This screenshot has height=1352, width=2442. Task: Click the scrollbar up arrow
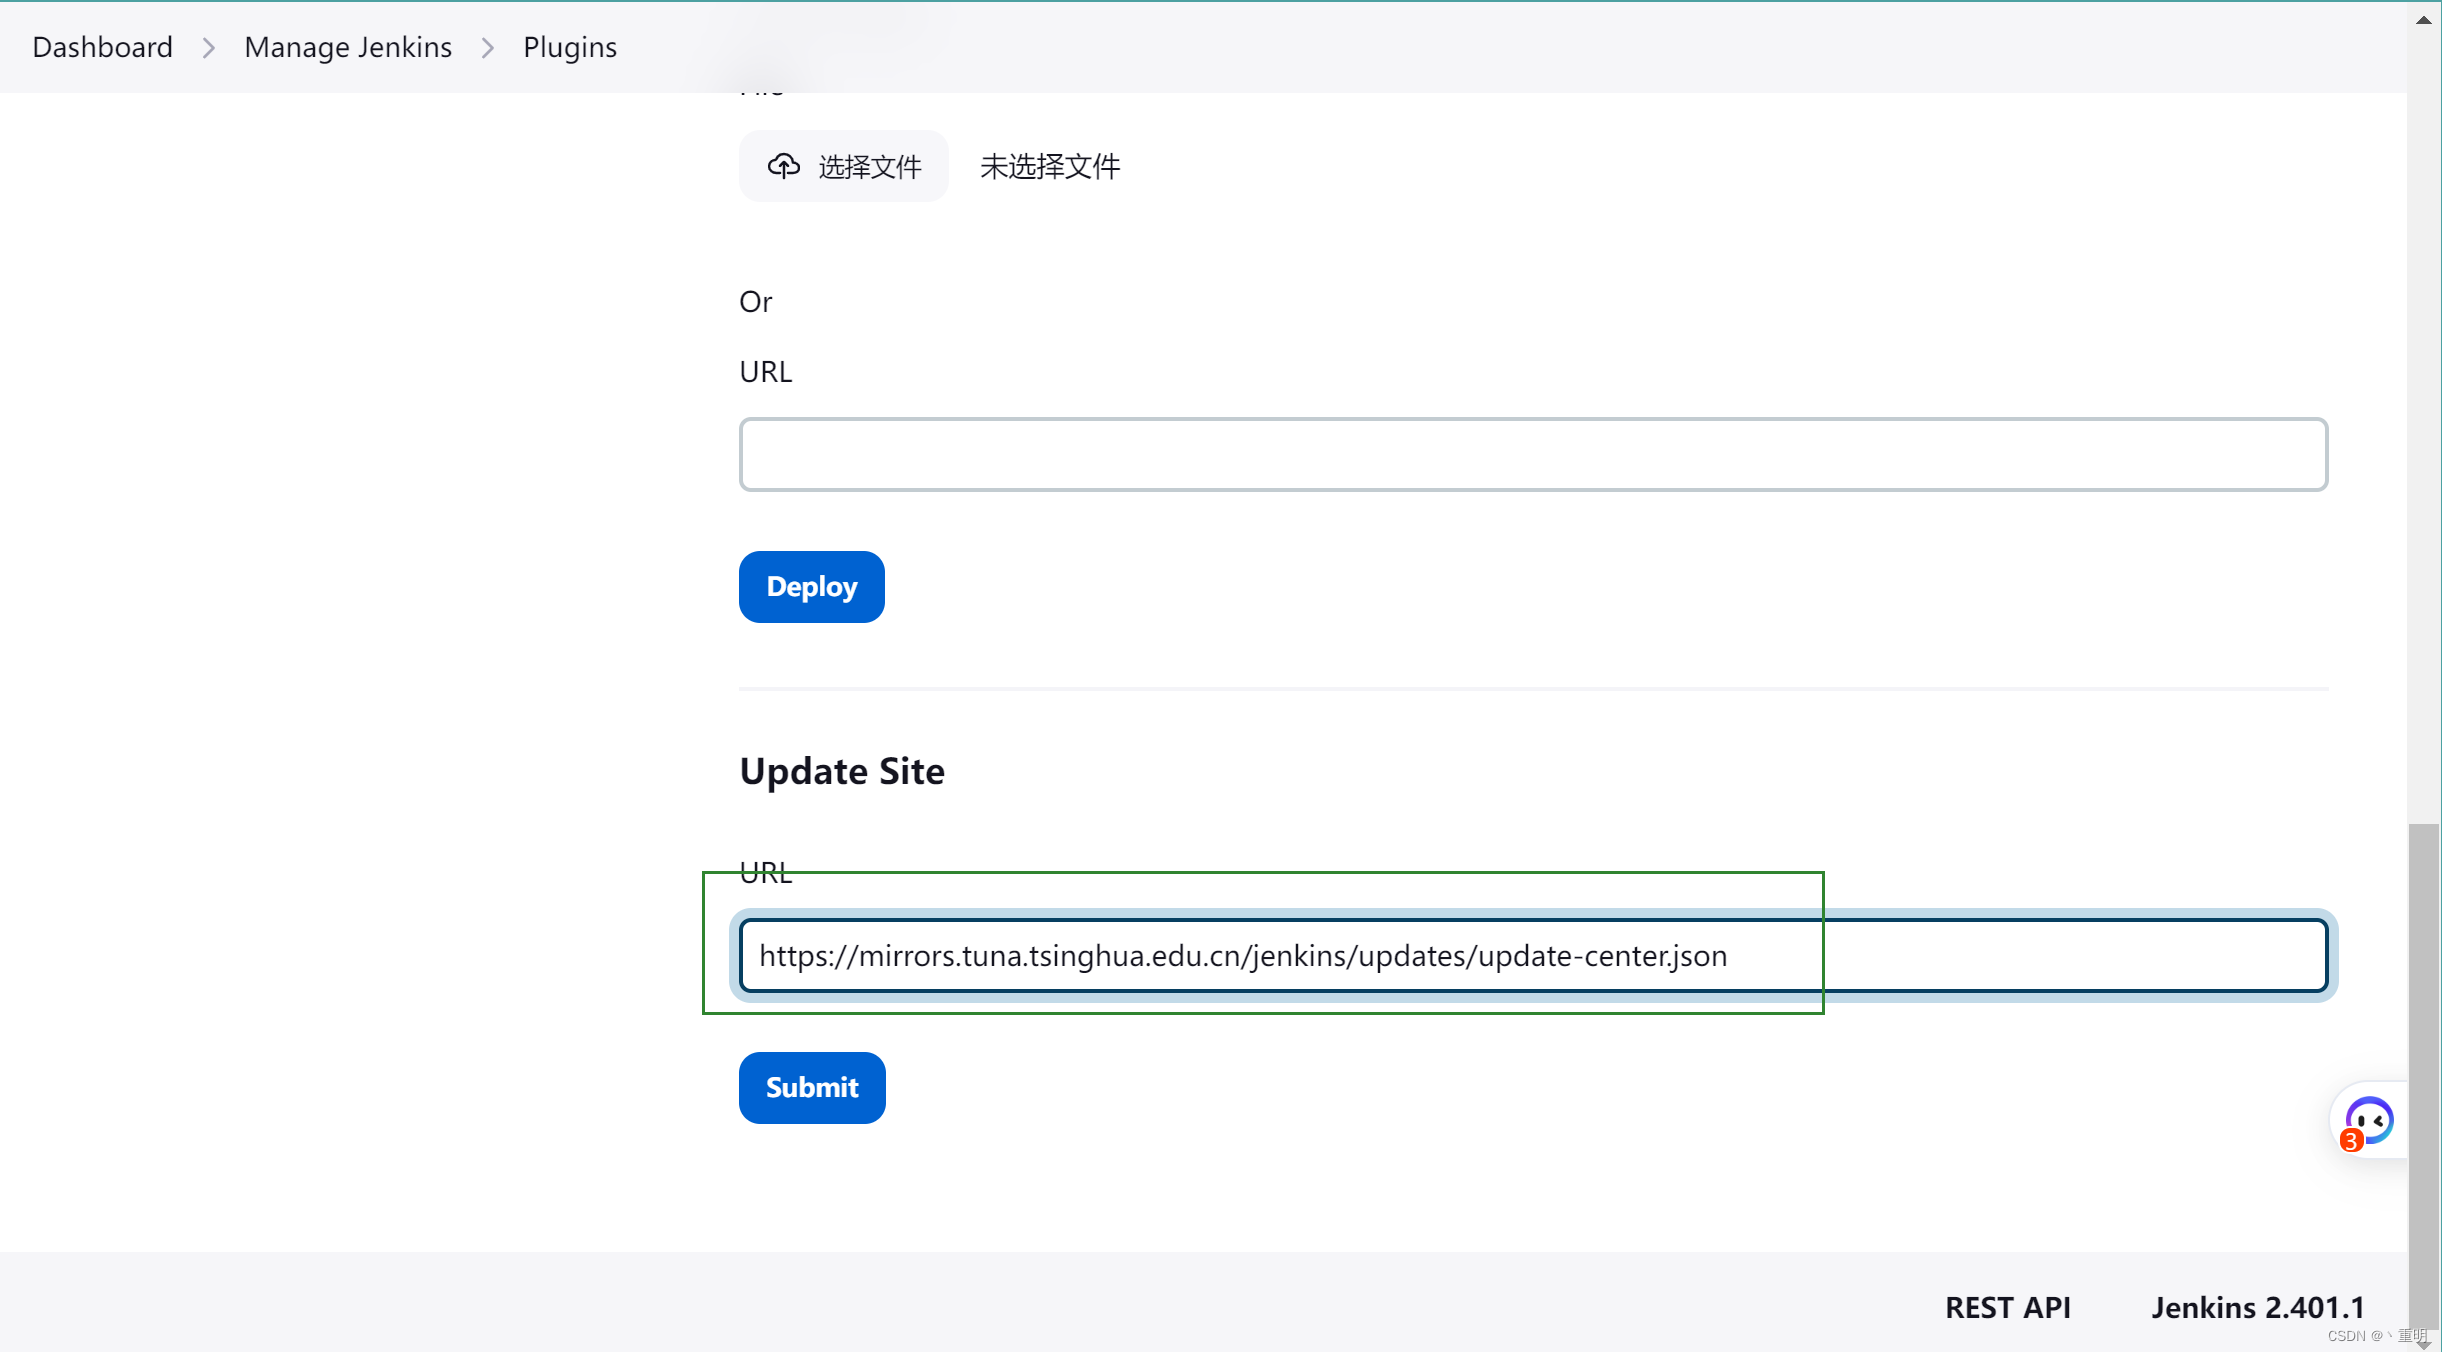point(2423,19)
